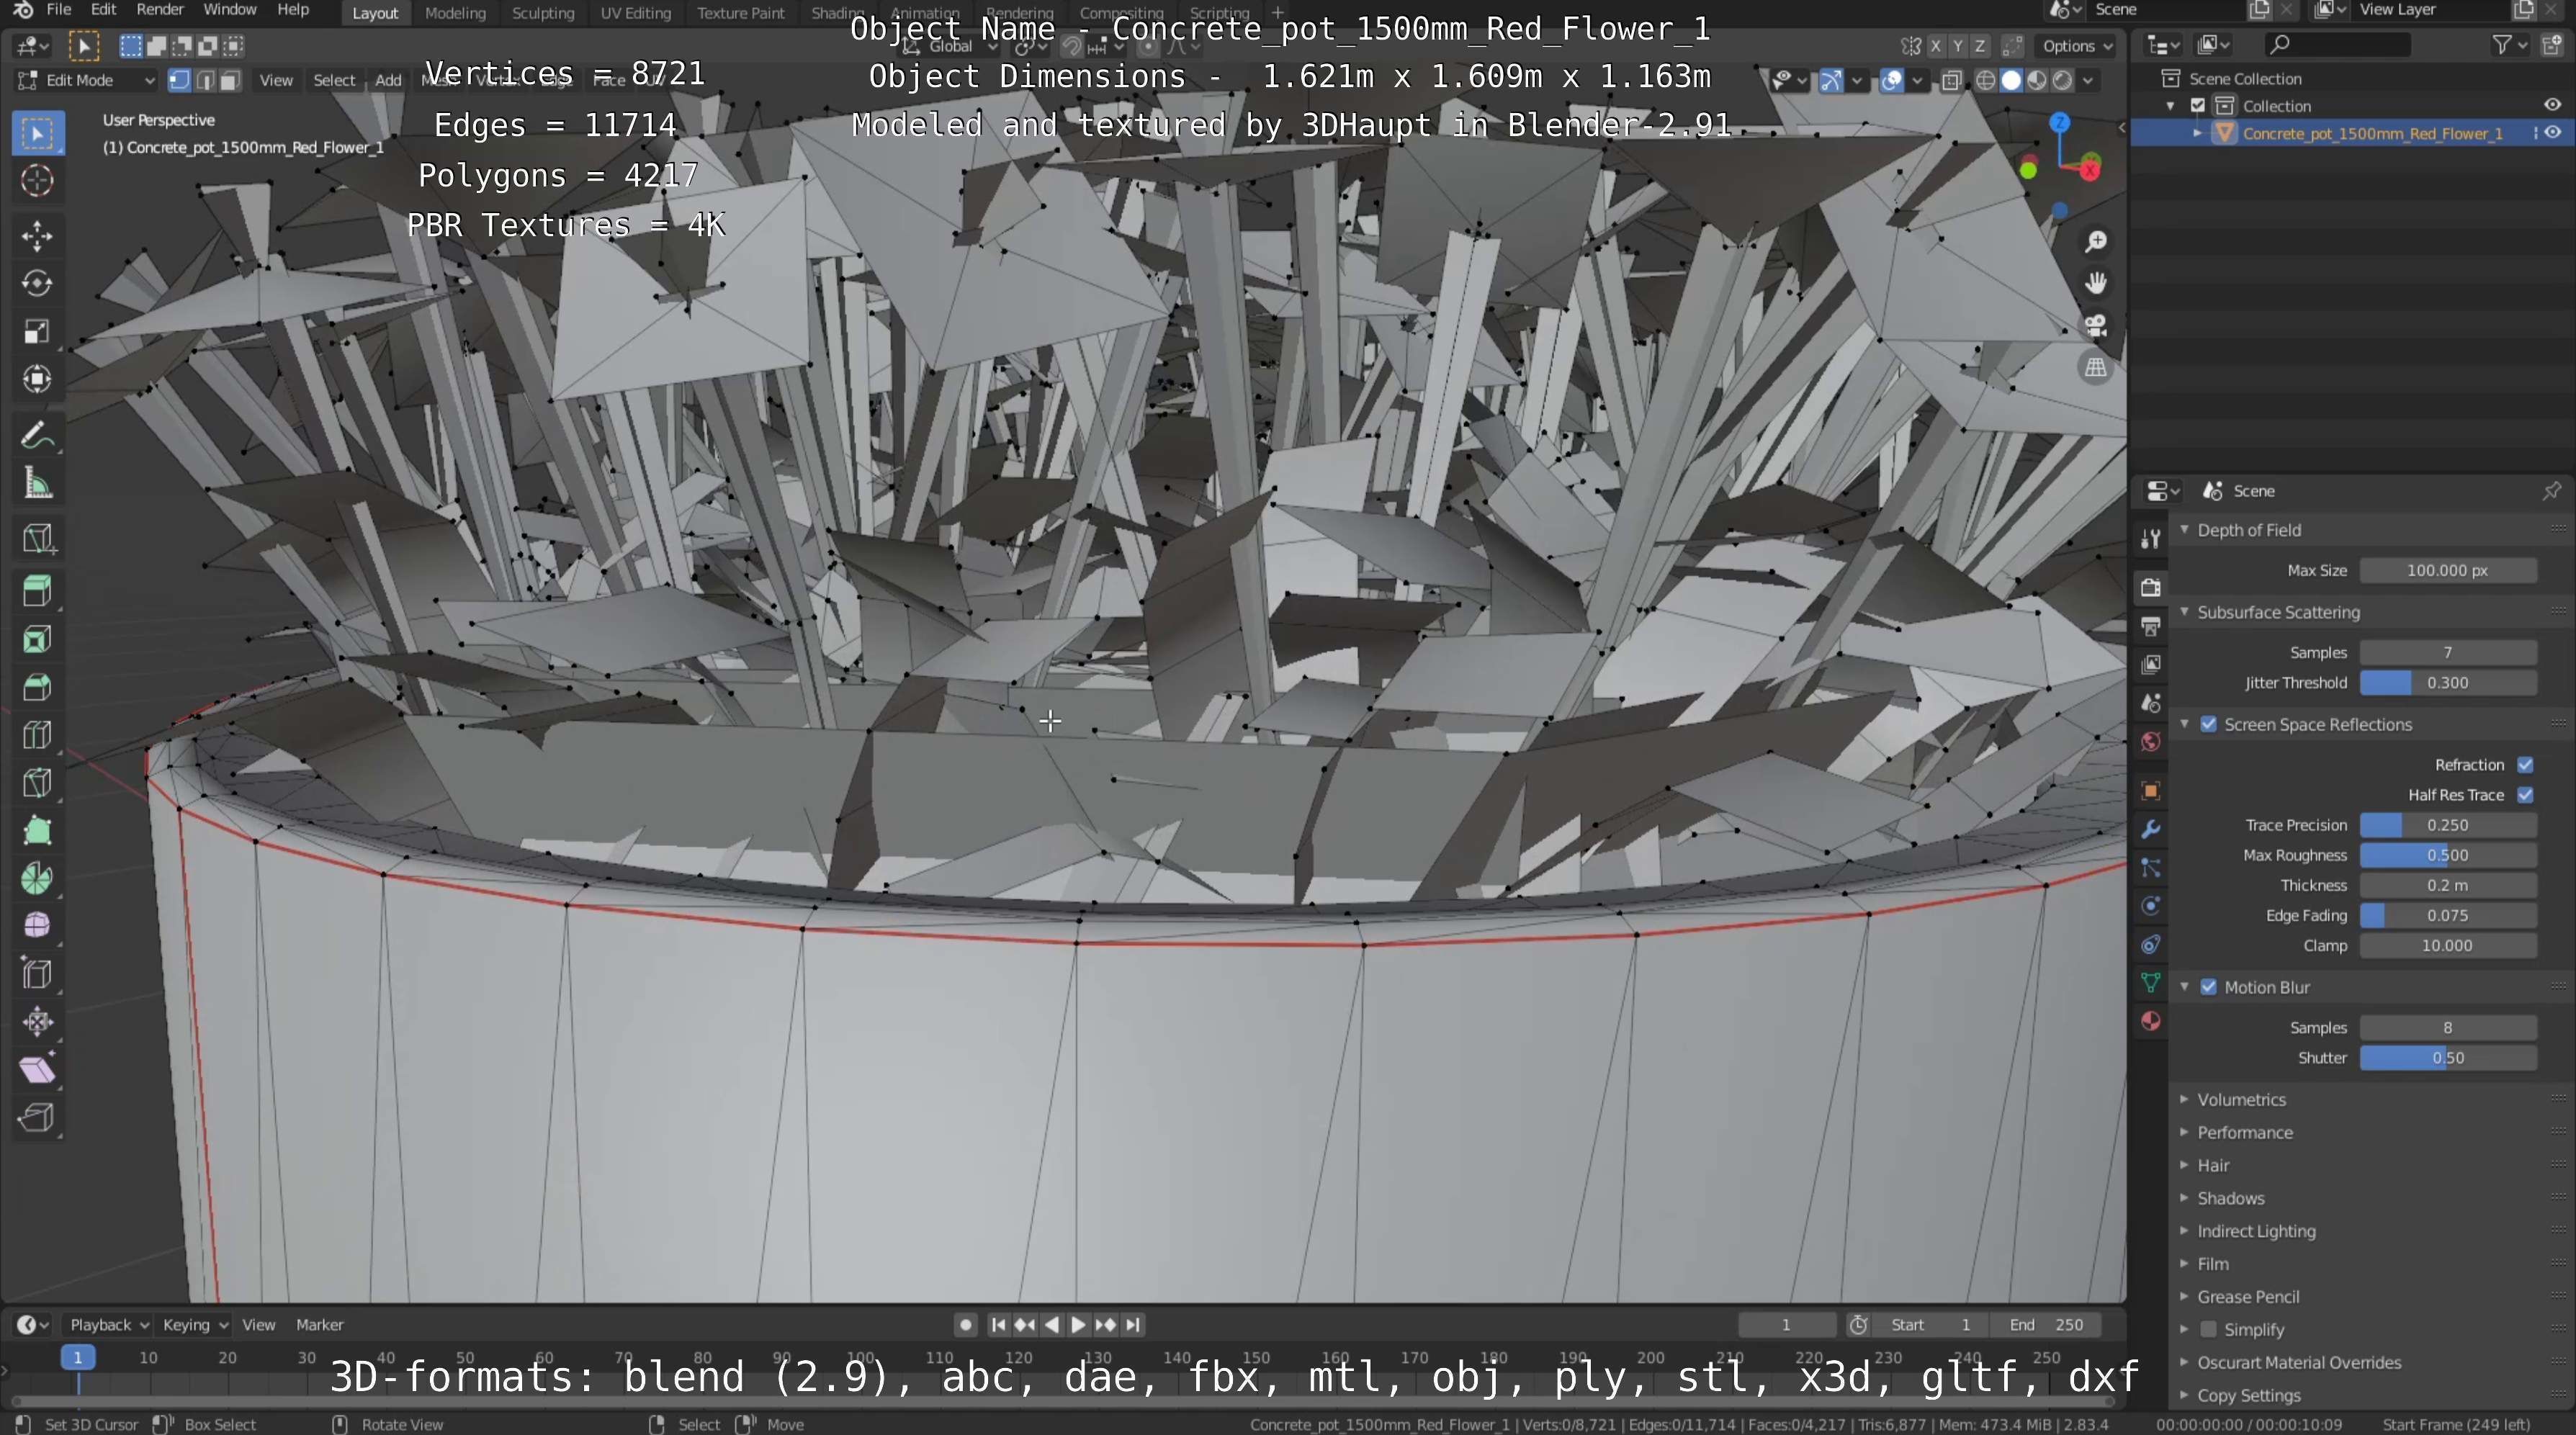2576x1435 pixels.
Task: Click the zoom magnifier viewport icon
Action: coord(2095,242)
